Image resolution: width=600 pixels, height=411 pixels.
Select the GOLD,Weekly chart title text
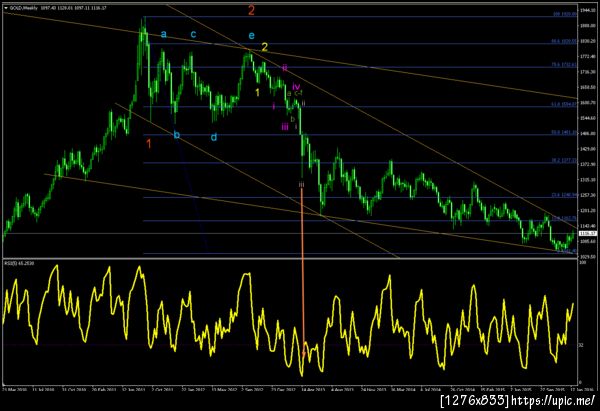pos(23,8)
